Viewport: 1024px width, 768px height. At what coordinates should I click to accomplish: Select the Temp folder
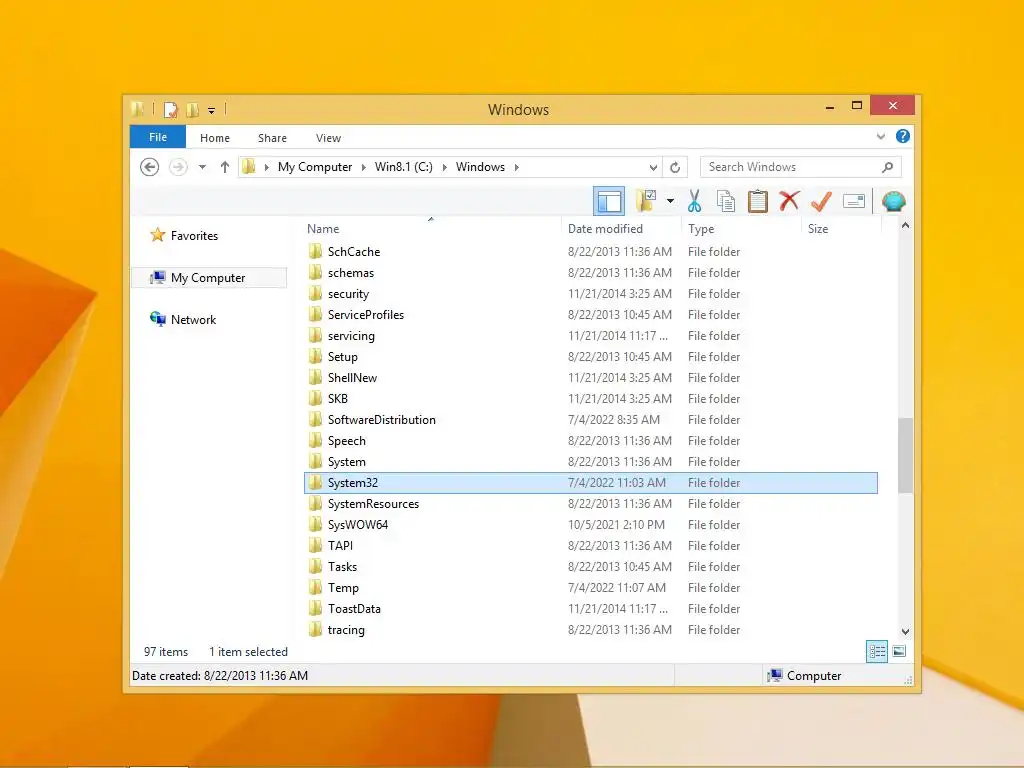591,588
